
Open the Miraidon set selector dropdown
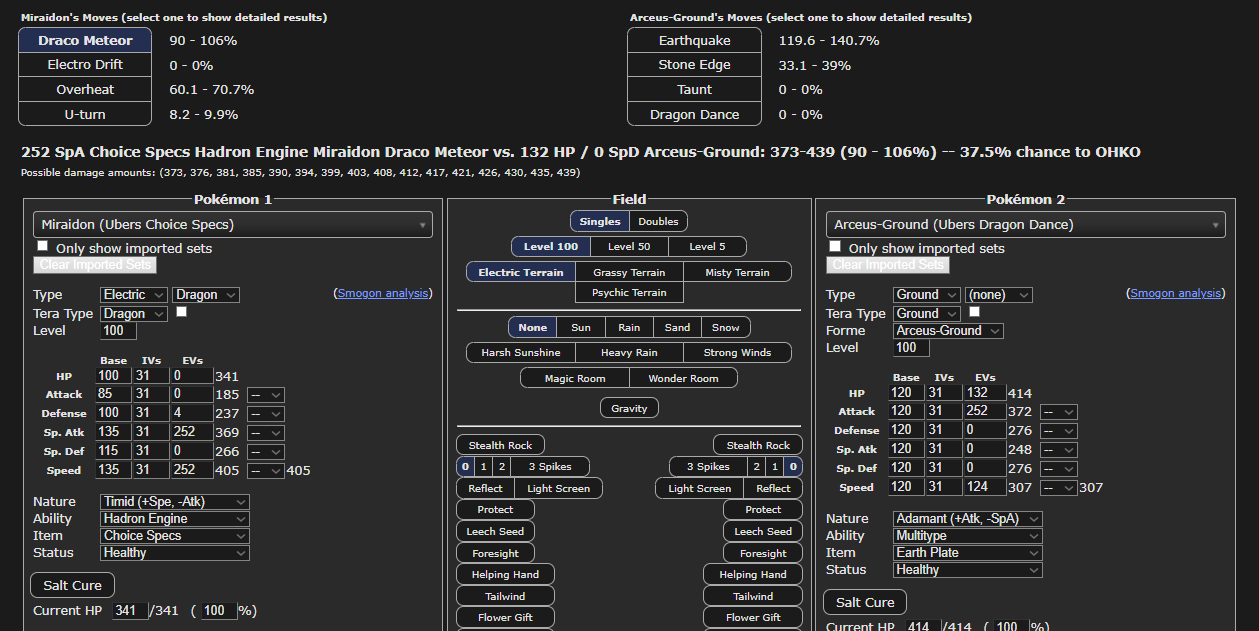tap(233, 225)
